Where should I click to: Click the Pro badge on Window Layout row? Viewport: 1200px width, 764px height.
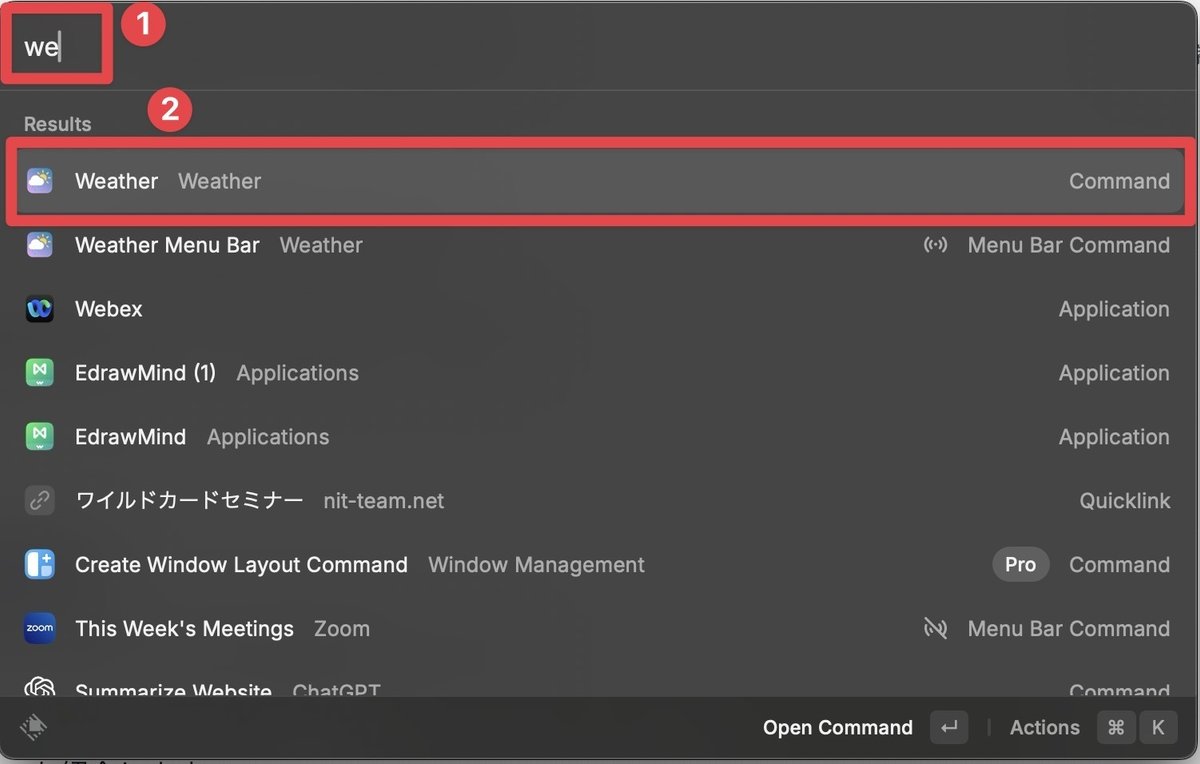click(1020, 565)
